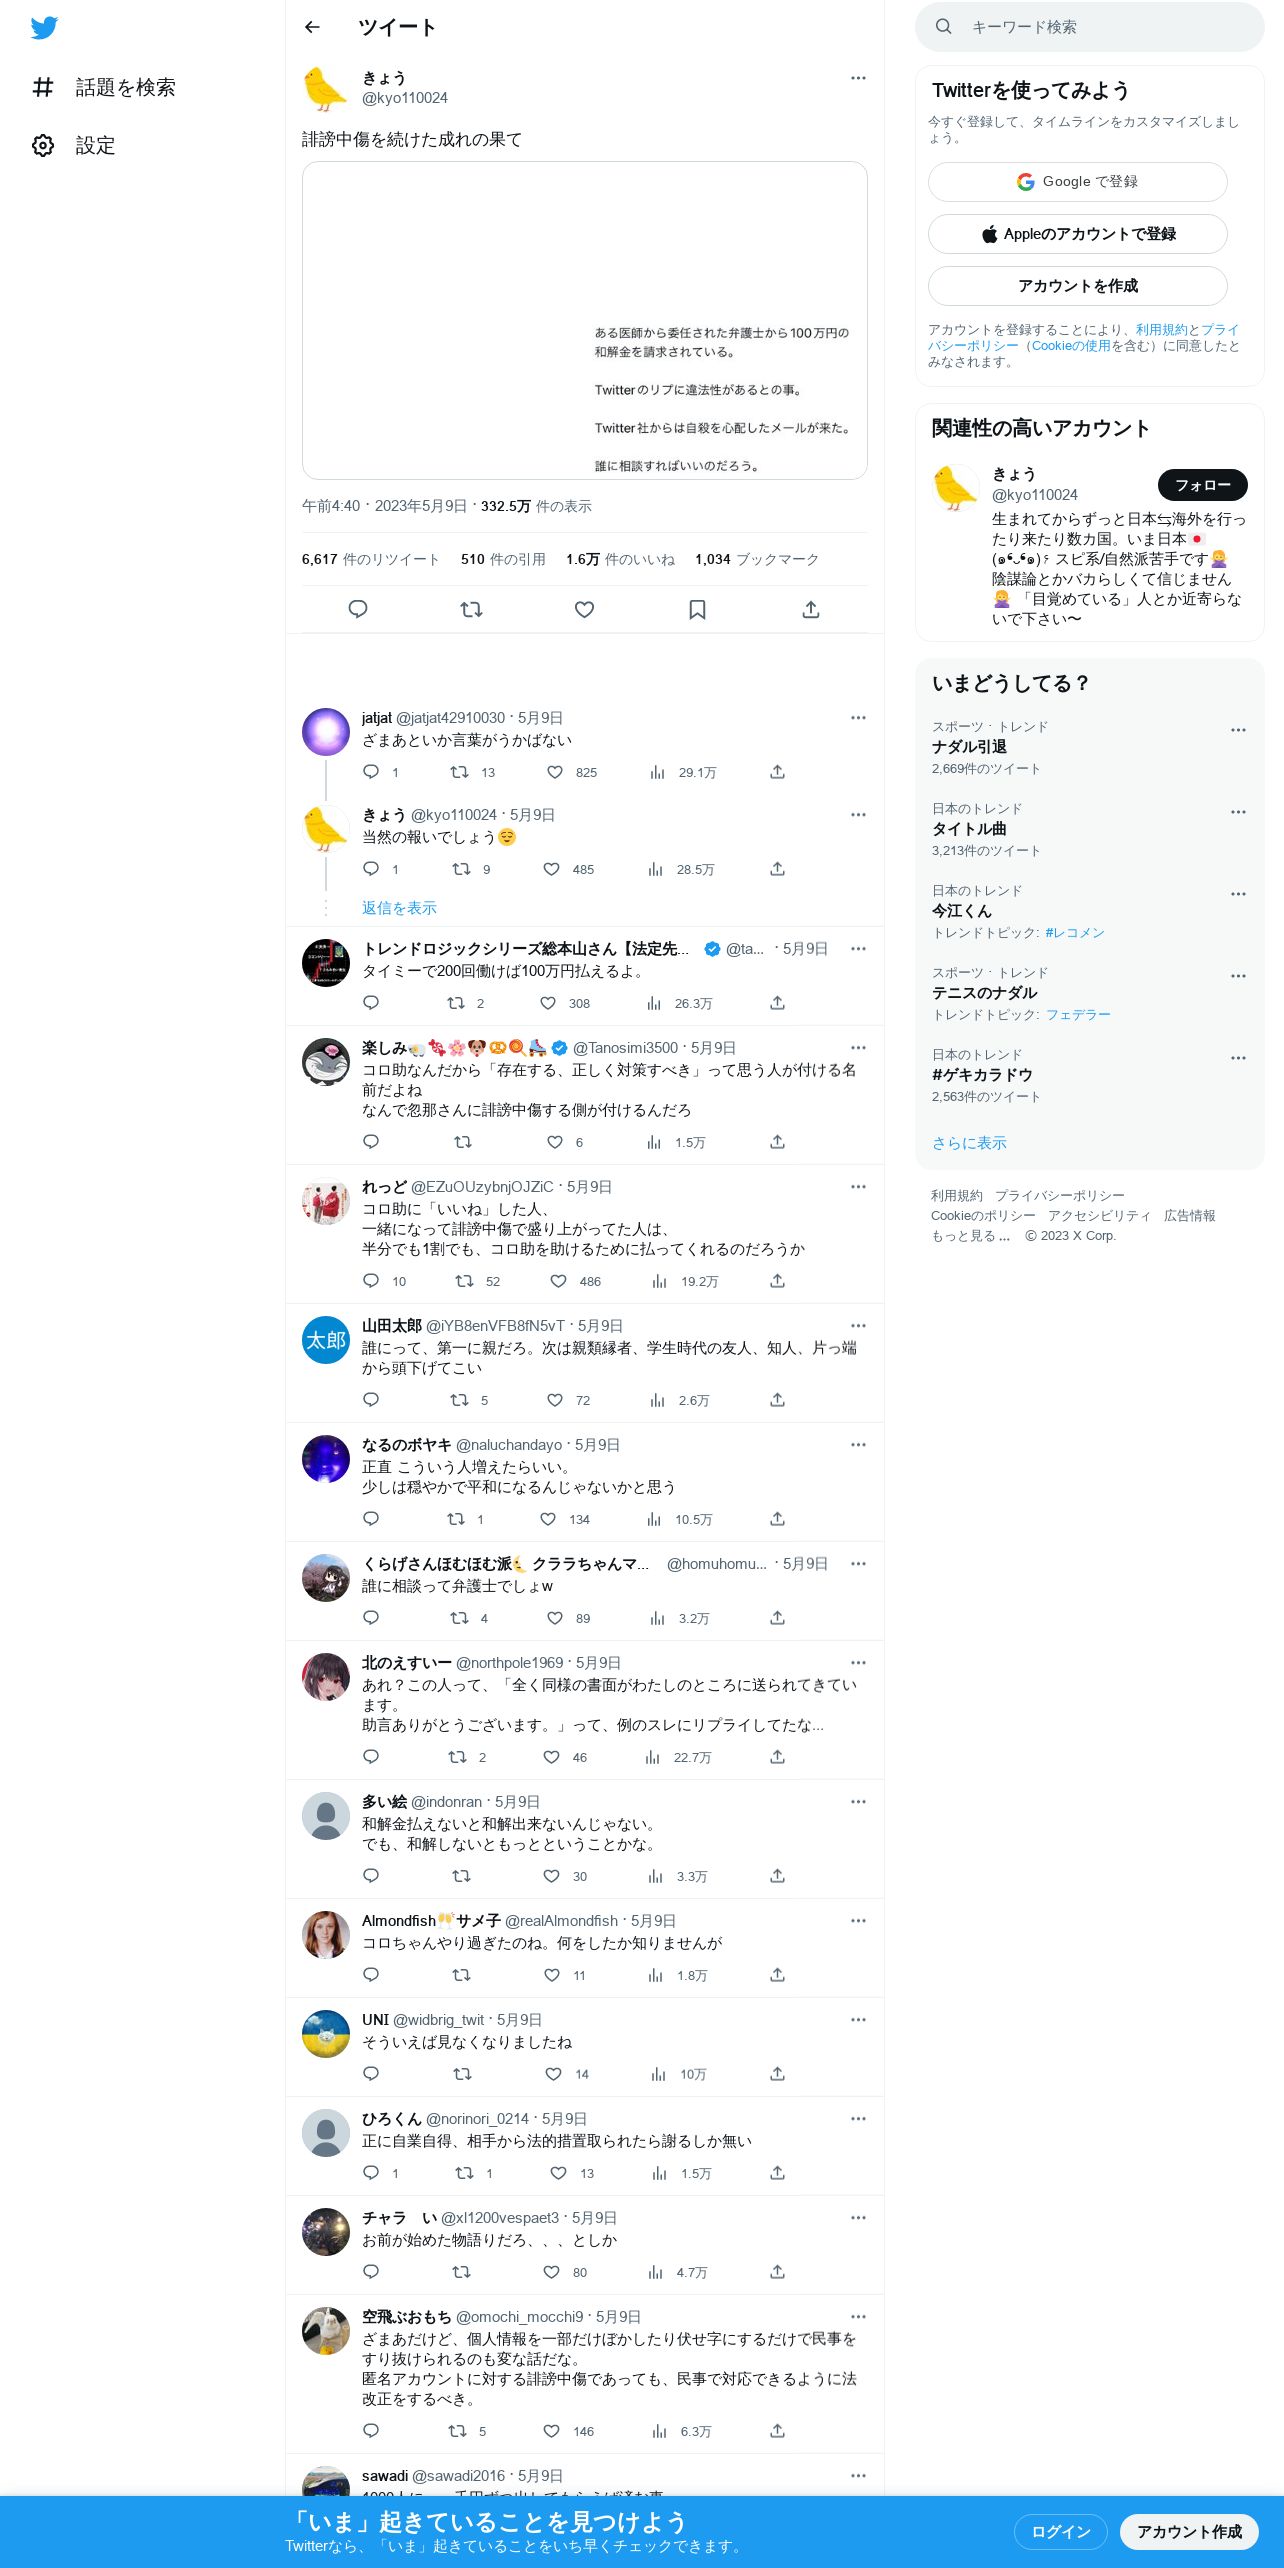Go back using the arrow icon
The width and height of the screenshot is (1284, 2568).
tap(312, 27)
